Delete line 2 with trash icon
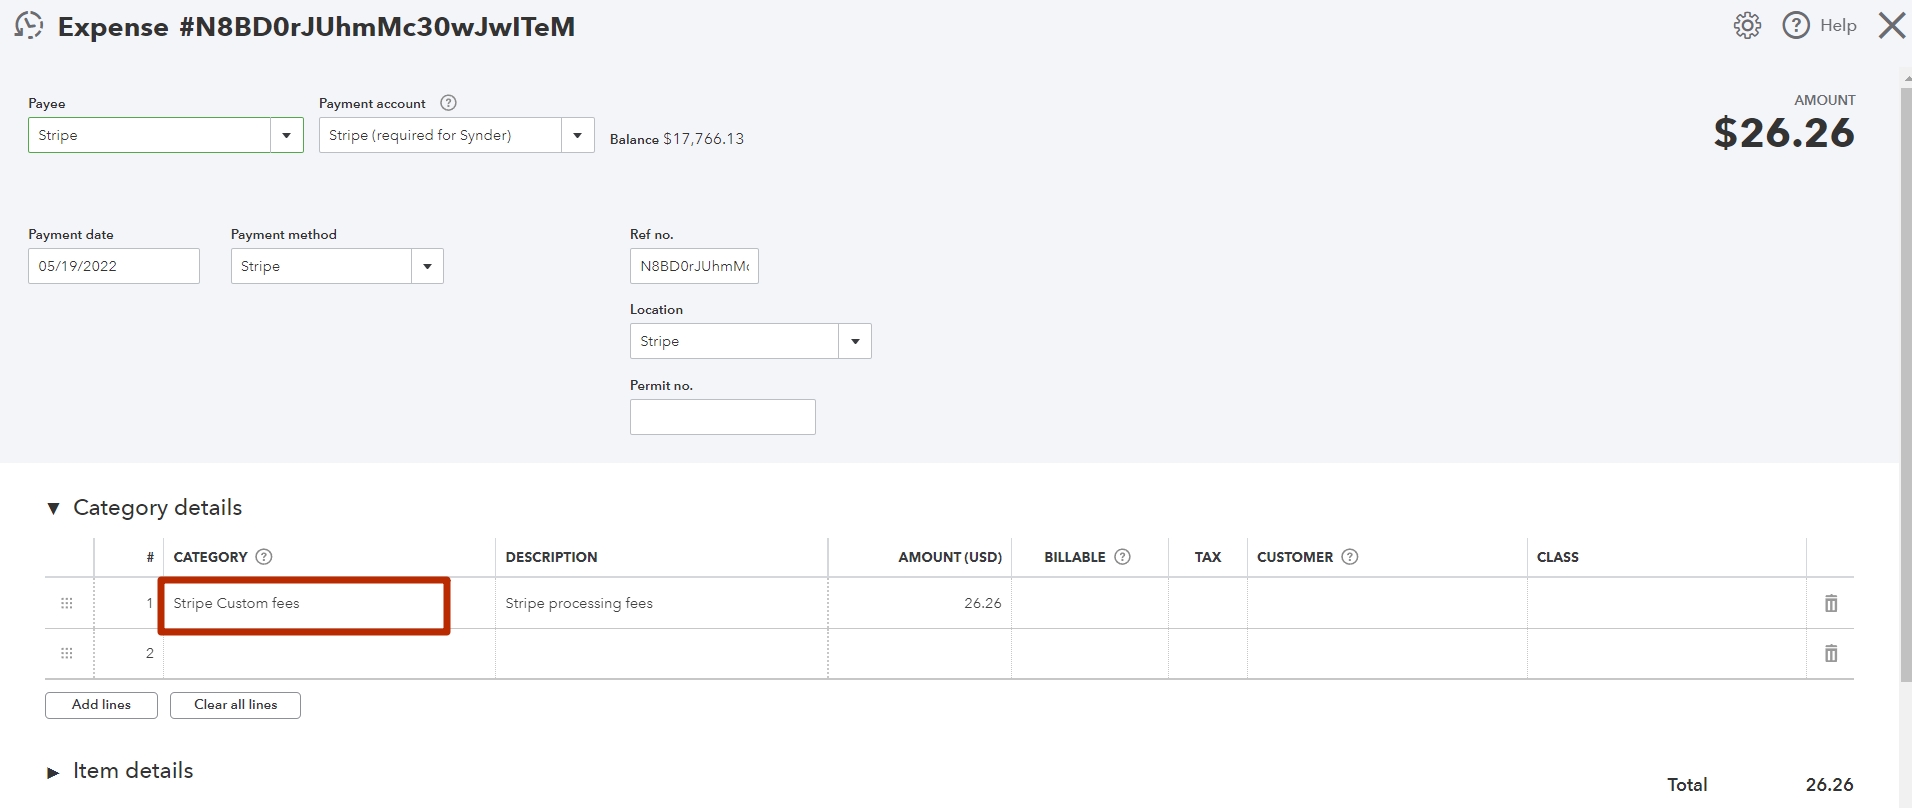 [x=1831, y=653]
